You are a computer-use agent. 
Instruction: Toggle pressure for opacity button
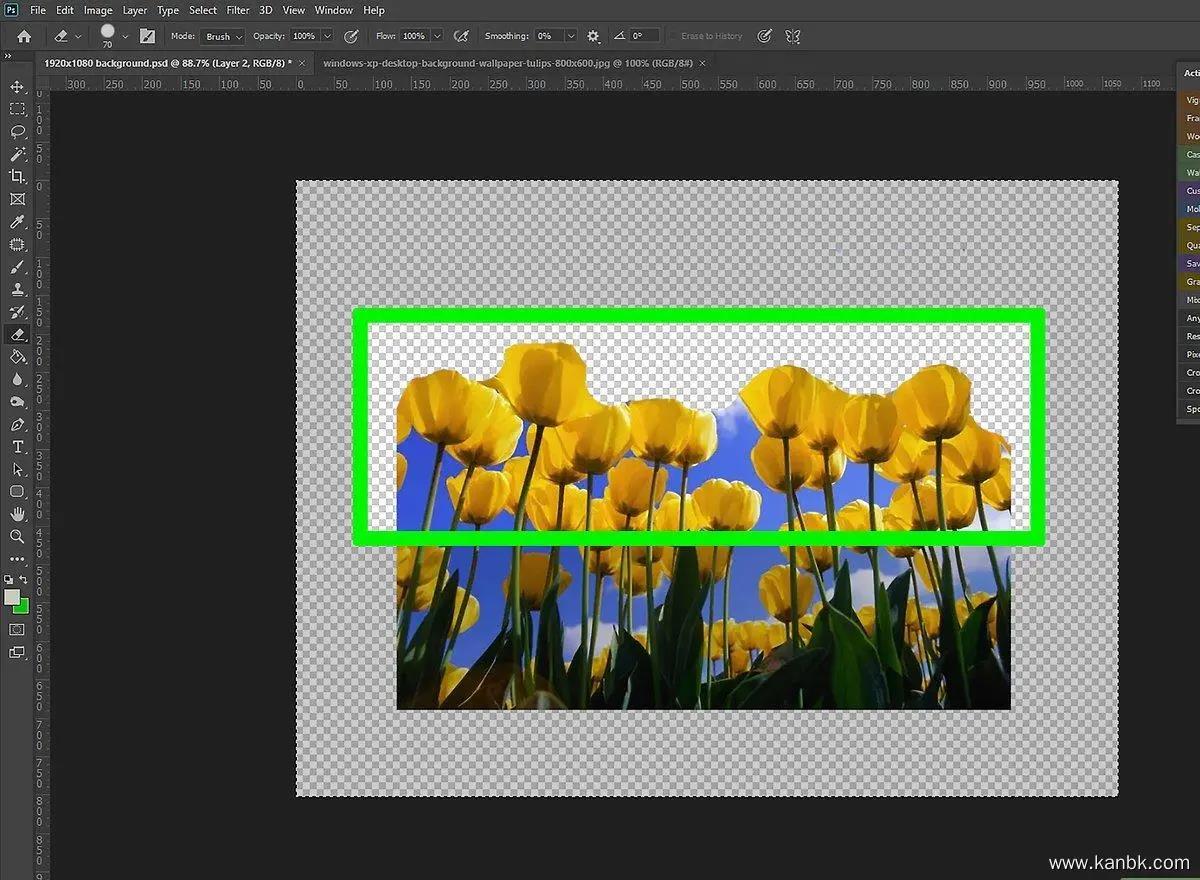(351, 36)
